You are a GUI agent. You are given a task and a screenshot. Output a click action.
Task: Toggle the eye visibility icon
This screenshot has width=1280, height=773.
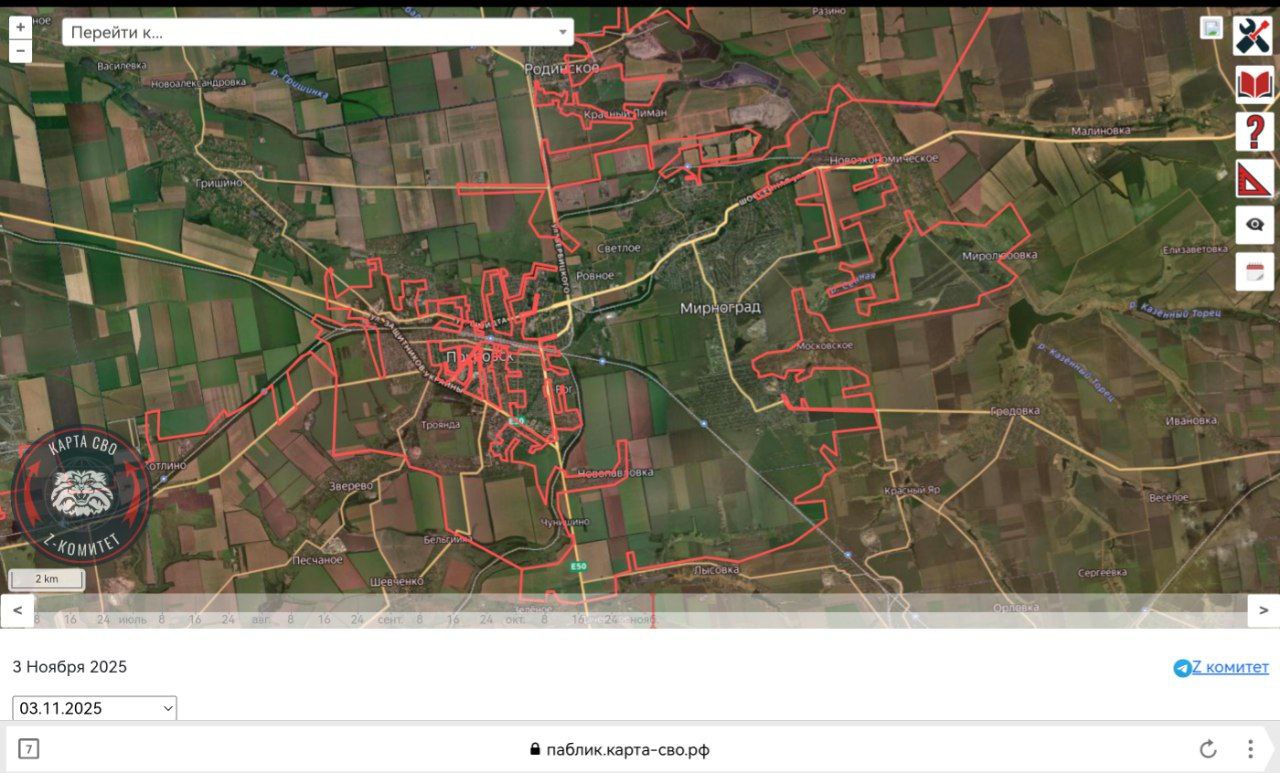coord(1254,225)
